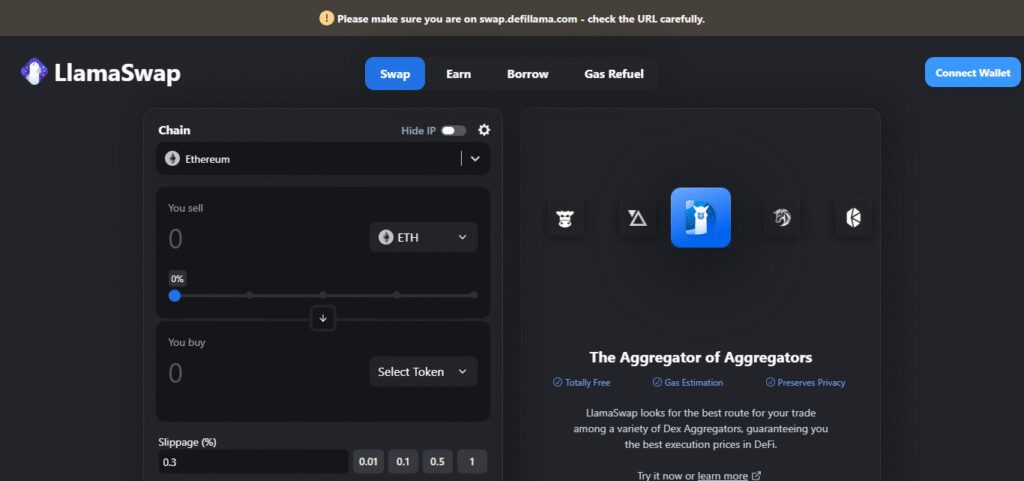Click the KyberSwap aggregator icon
The image size is (1024, 481).
[x=854, y=218]
